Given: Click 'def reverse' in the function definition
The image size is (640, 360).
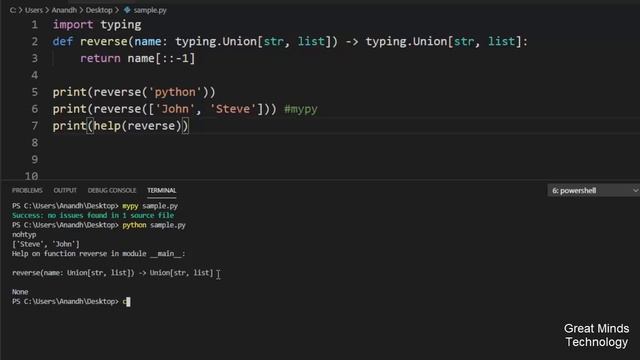Looking at the screenshot, I should coord(90,42).
